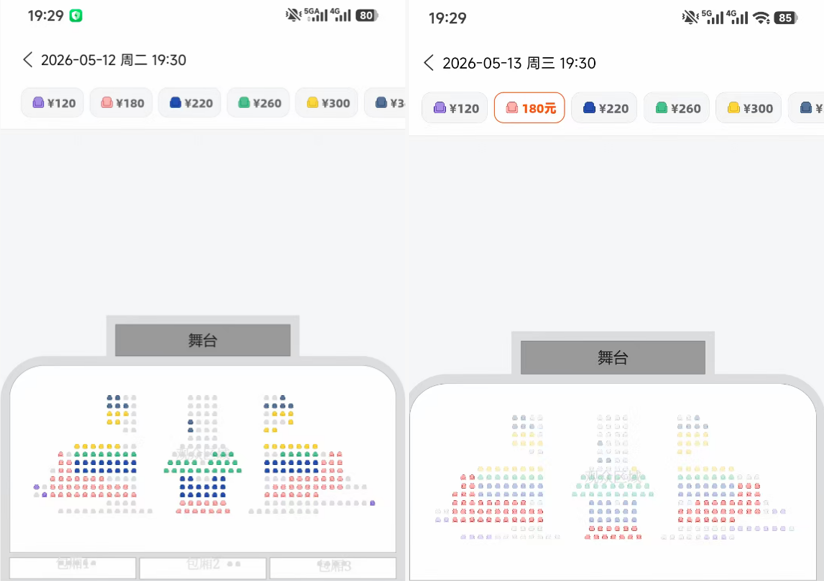Open the 包厢3 box area

[333, 567]
